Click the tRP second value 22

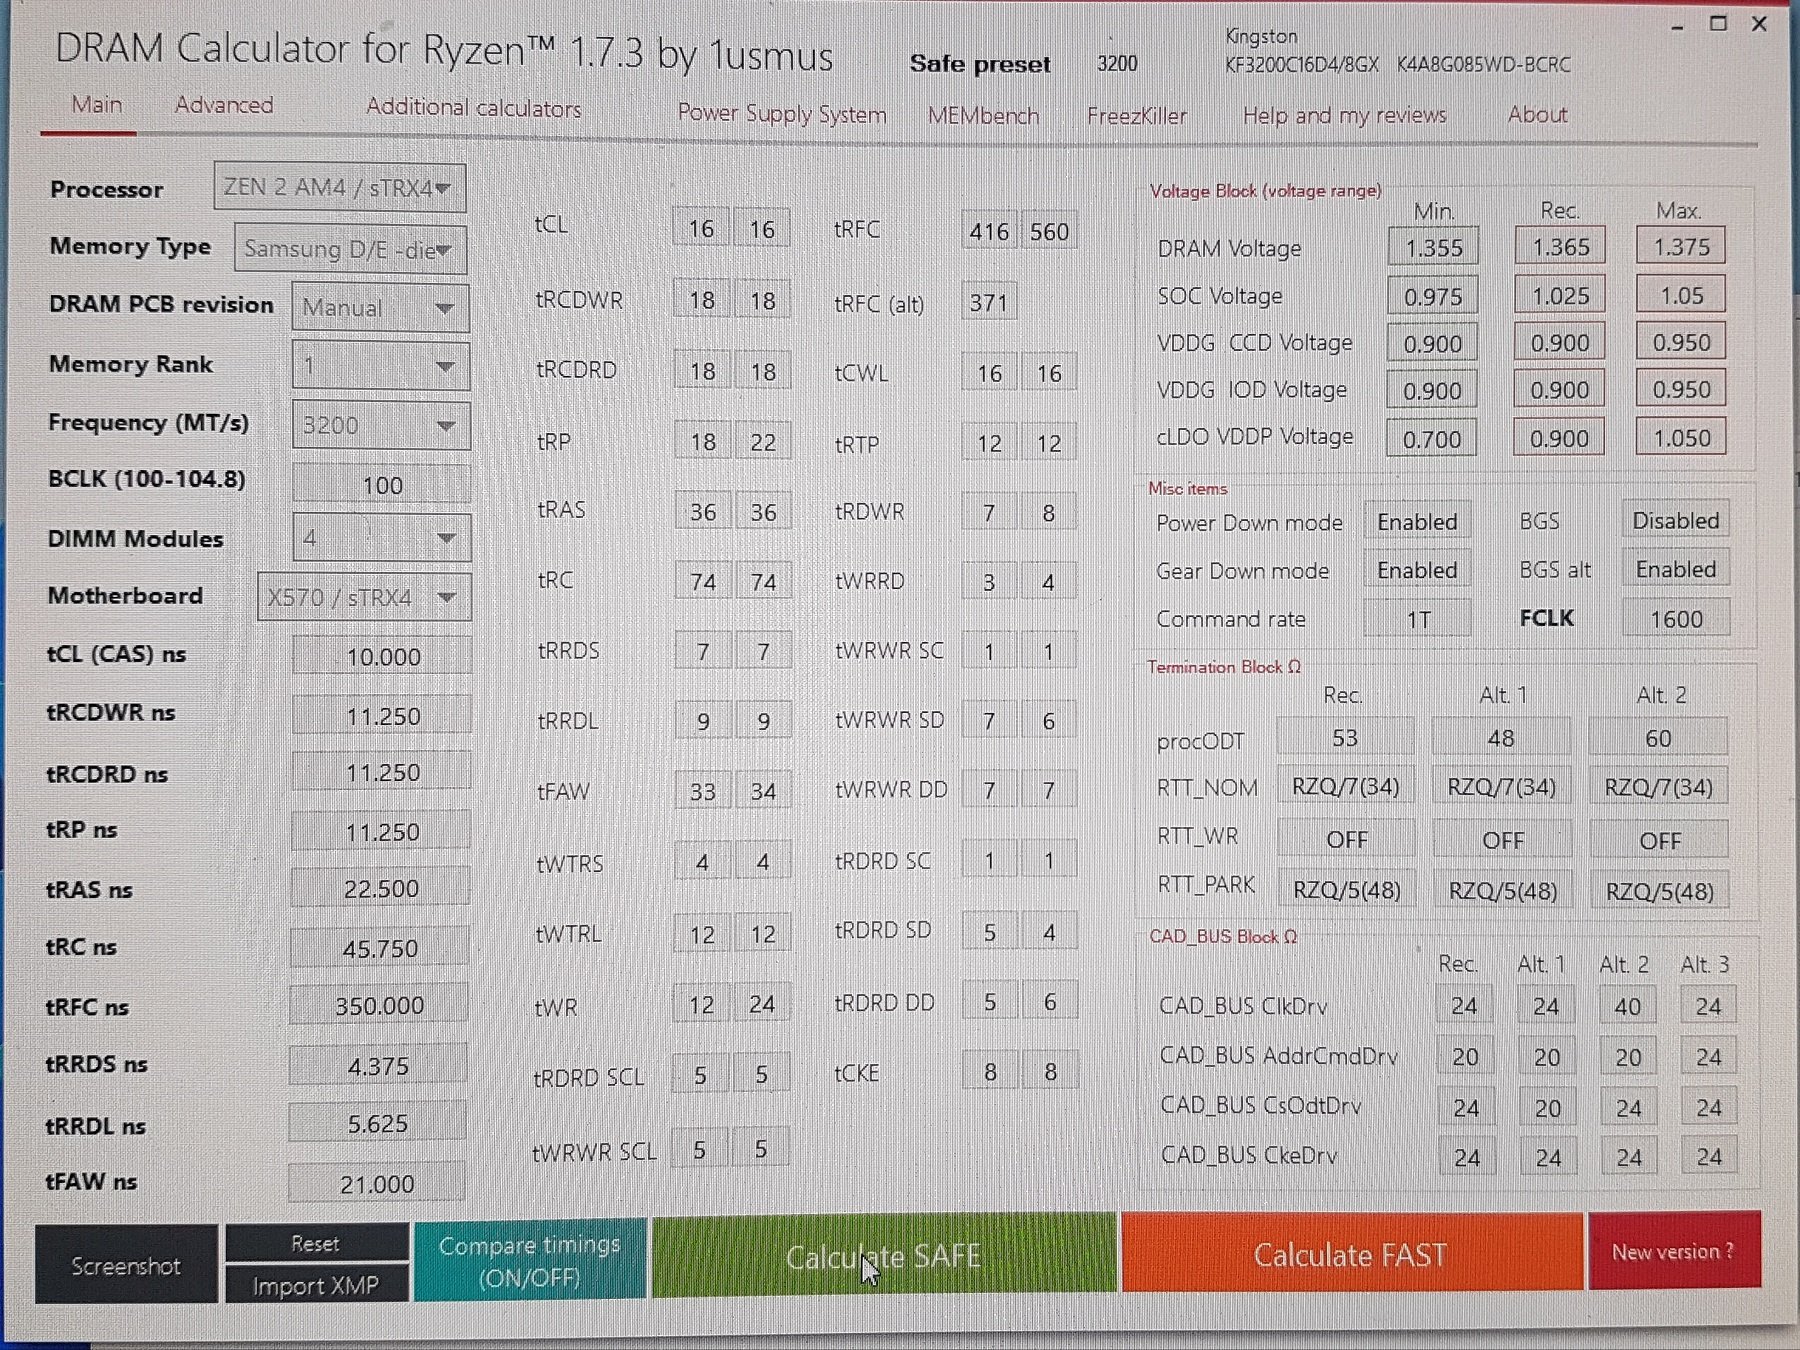(x=763, y=442)
